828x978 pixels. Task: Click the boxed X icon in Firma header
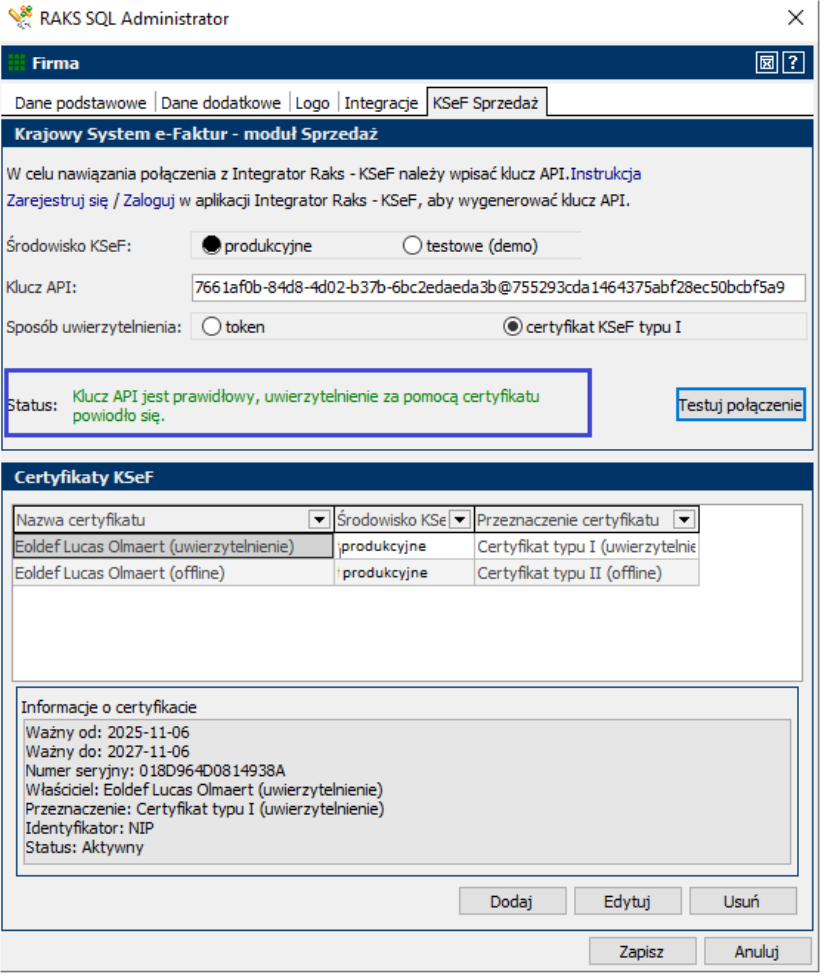(x=767, y=63)
